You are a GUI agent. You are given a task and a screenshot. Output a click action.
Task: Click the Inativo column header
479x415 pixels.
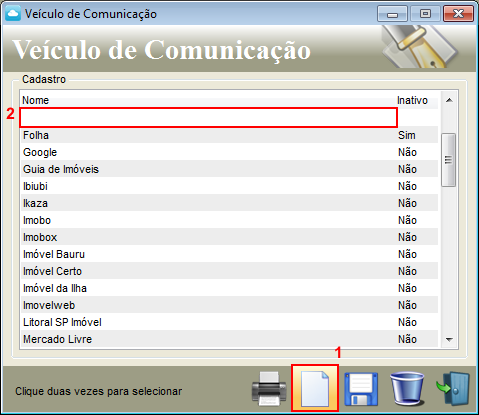pyautogui.click(x=412, y=100)
